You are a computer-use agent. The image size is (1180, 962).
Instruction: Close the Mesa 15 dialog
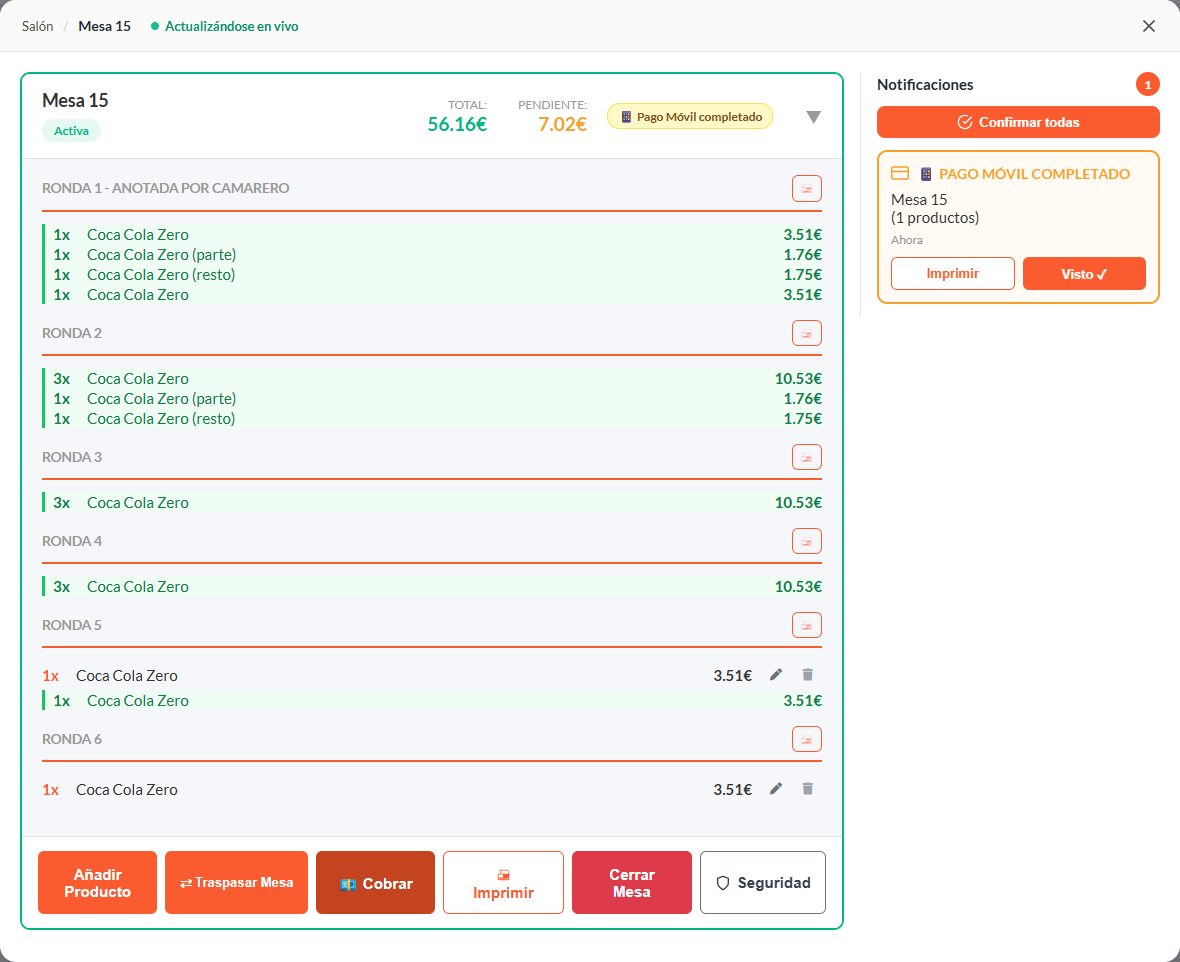[1148, 26]
